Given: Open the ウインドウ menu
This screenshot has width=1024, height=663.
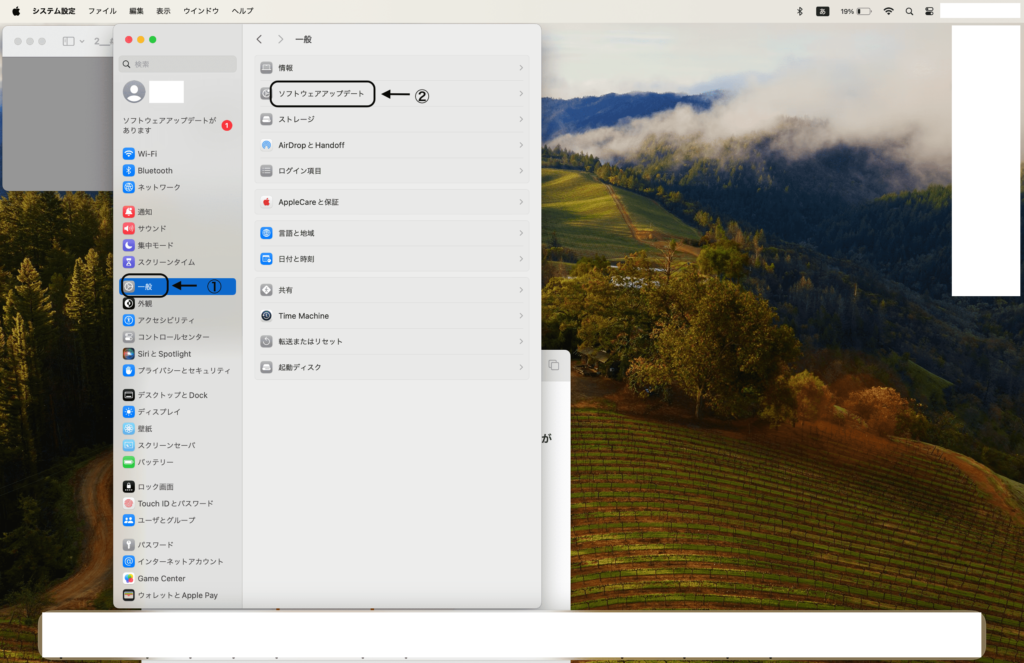Looking at the screenshot, I should (x=201, y=11).
